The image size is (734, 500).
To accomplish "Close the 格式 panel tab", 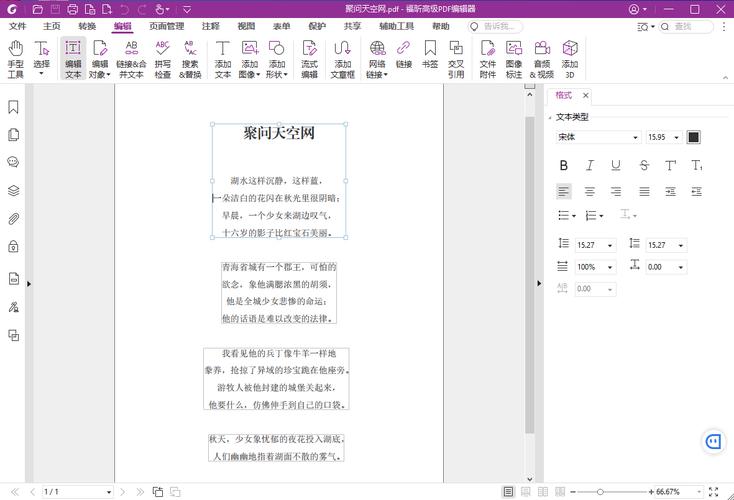I will coord(586,96).
